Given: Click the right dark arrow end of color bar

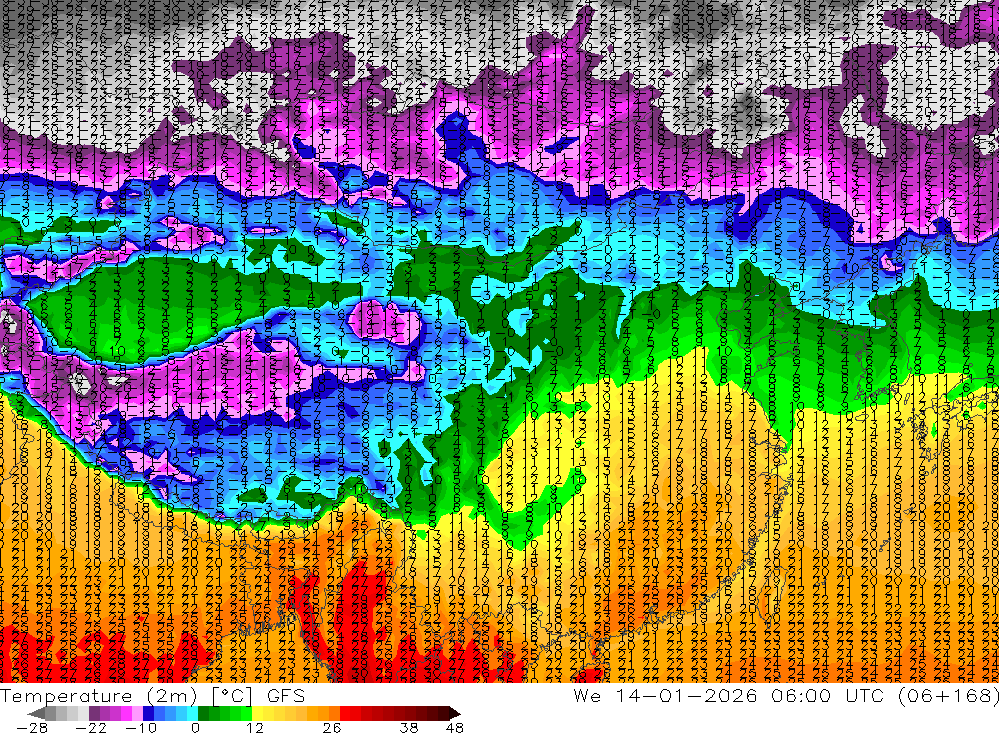Looking at the screenshot, I should pyautogui.click(x=455, y=714).
